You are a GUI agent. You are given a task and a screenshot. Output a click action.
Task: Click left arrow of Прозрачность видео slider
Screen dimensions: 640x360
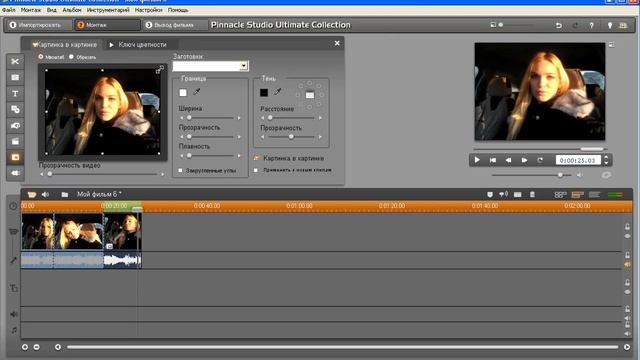42,174
